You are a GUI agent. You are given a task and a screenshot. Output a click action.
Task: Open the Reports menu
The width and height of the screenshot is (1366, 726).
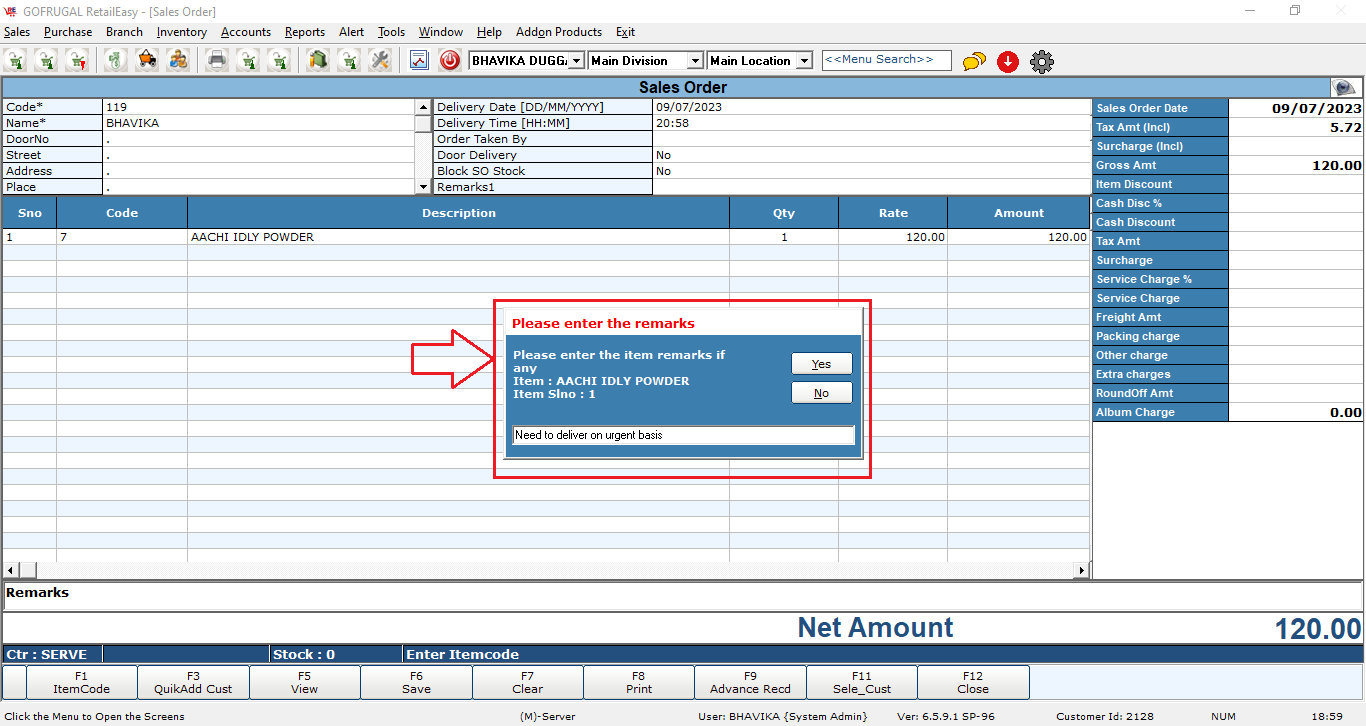click(x=305, y=32)
